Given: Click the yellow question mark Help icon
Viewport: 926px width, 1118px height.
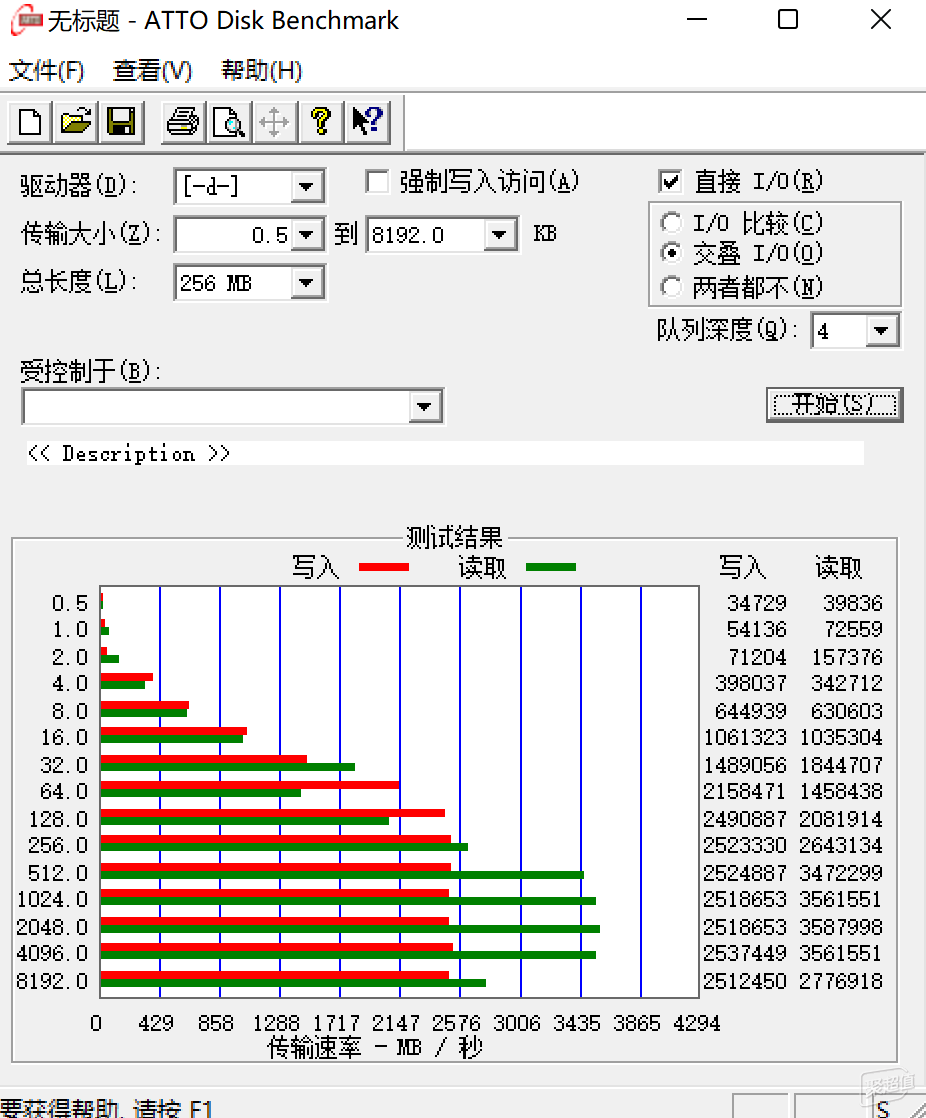Looking at the screenshot, I should 321,123.
